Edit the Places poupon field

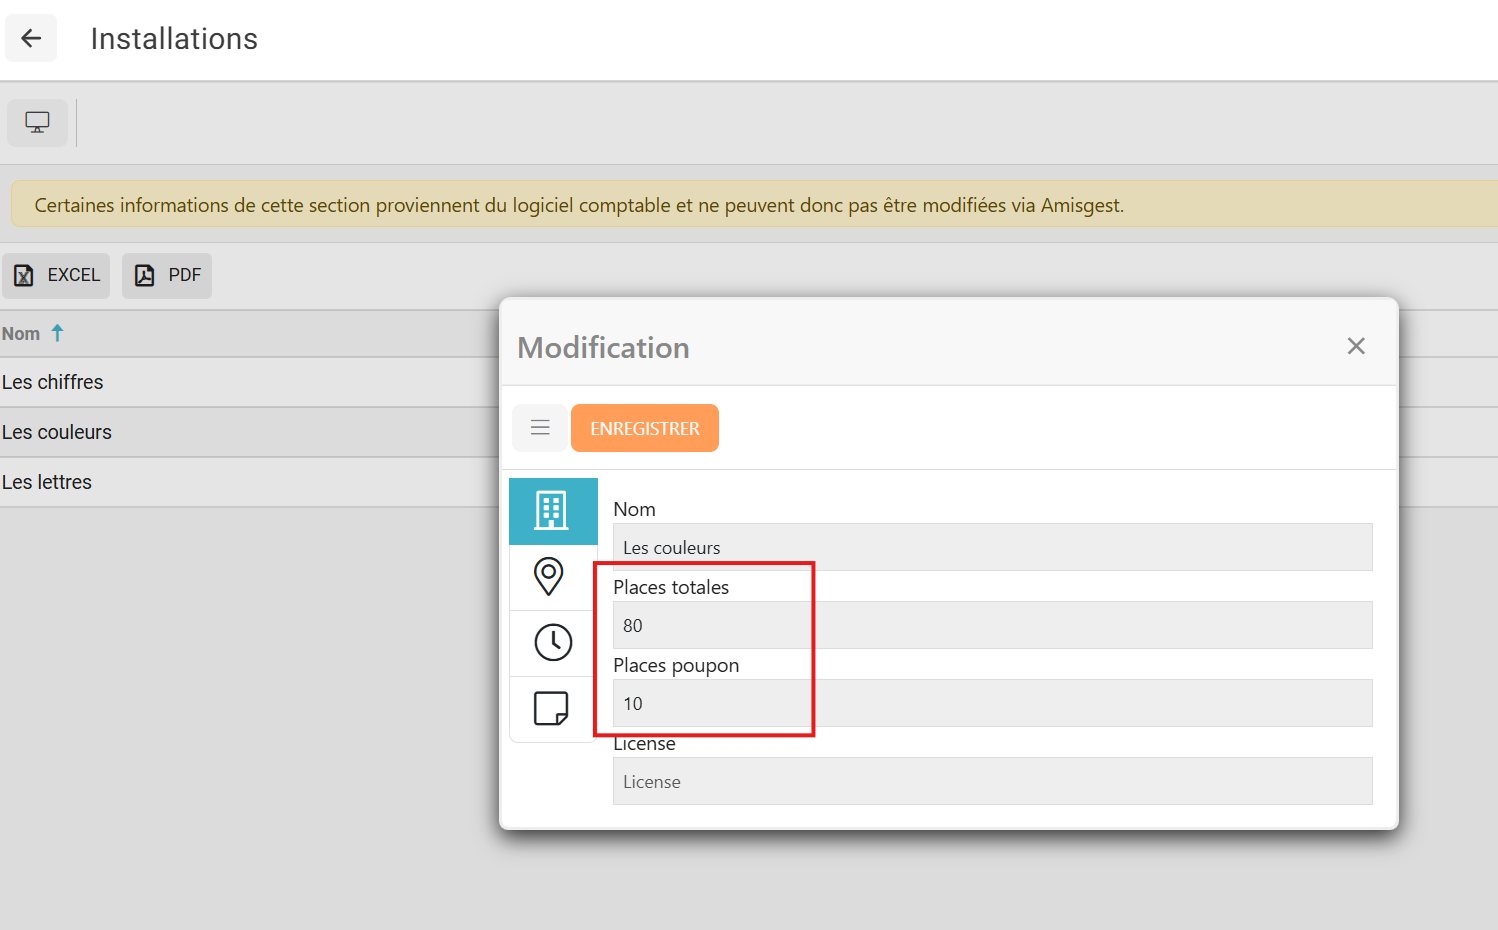992,704
